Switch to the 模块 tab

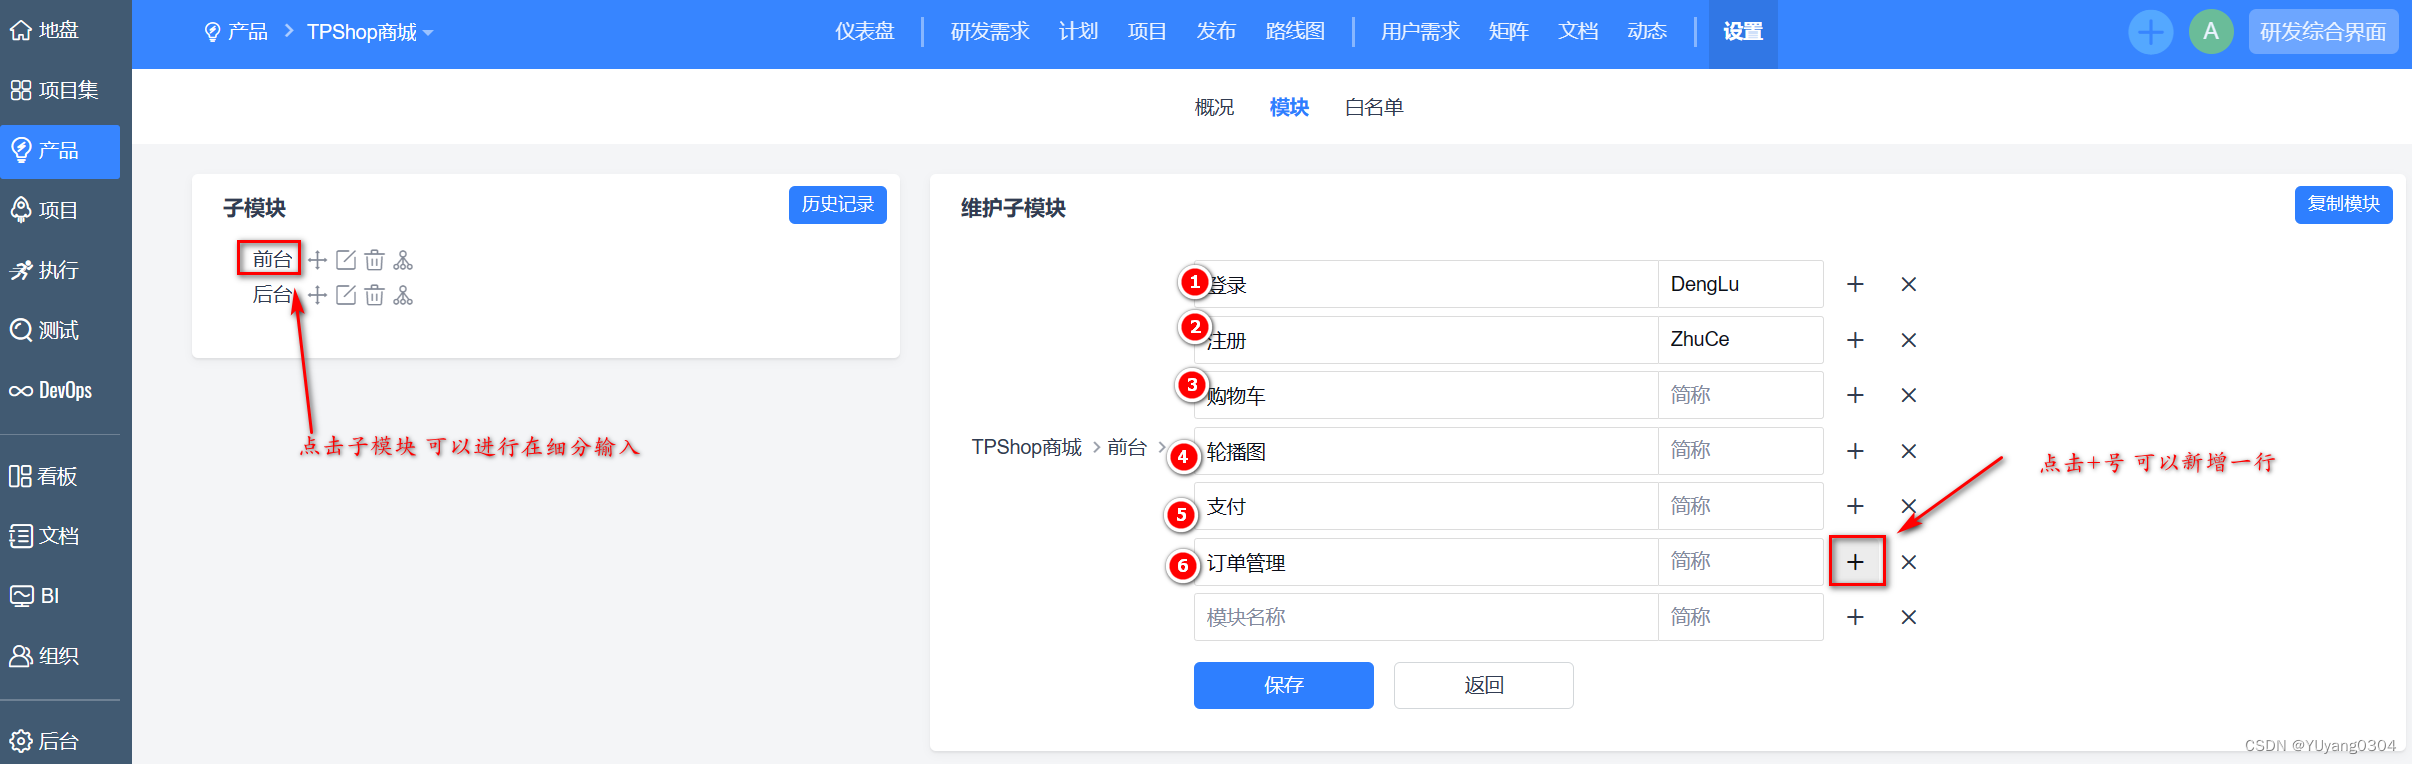(1289, 107)
